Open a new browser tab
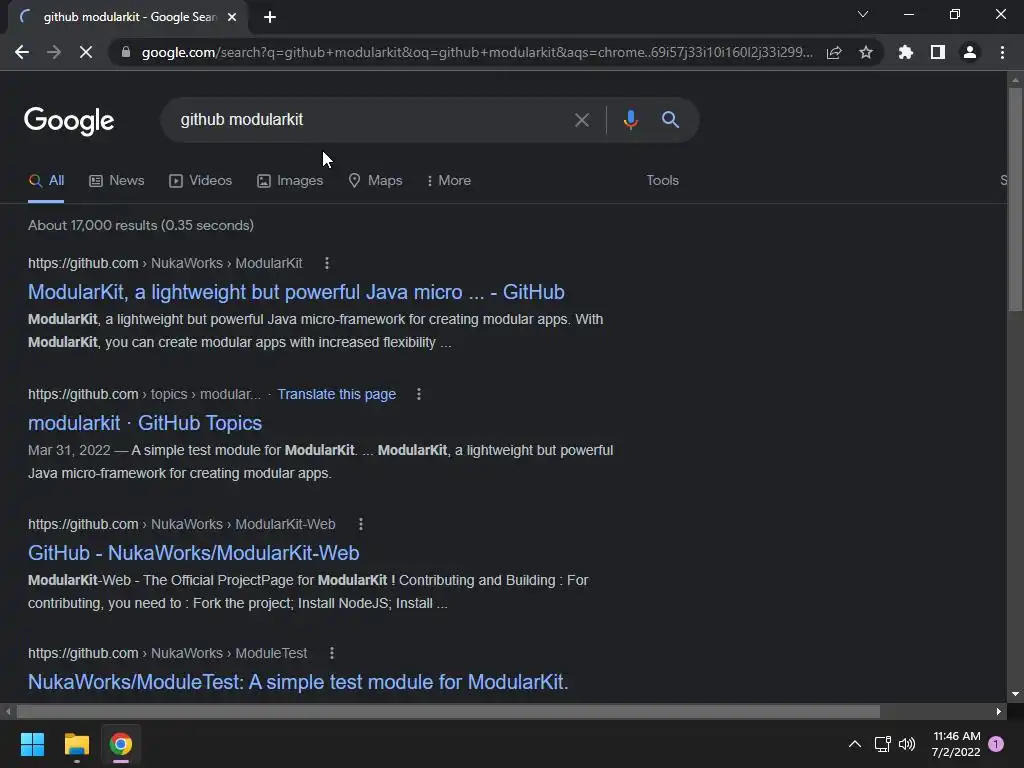Screen dimensions: 1024x768 (270, 17)
